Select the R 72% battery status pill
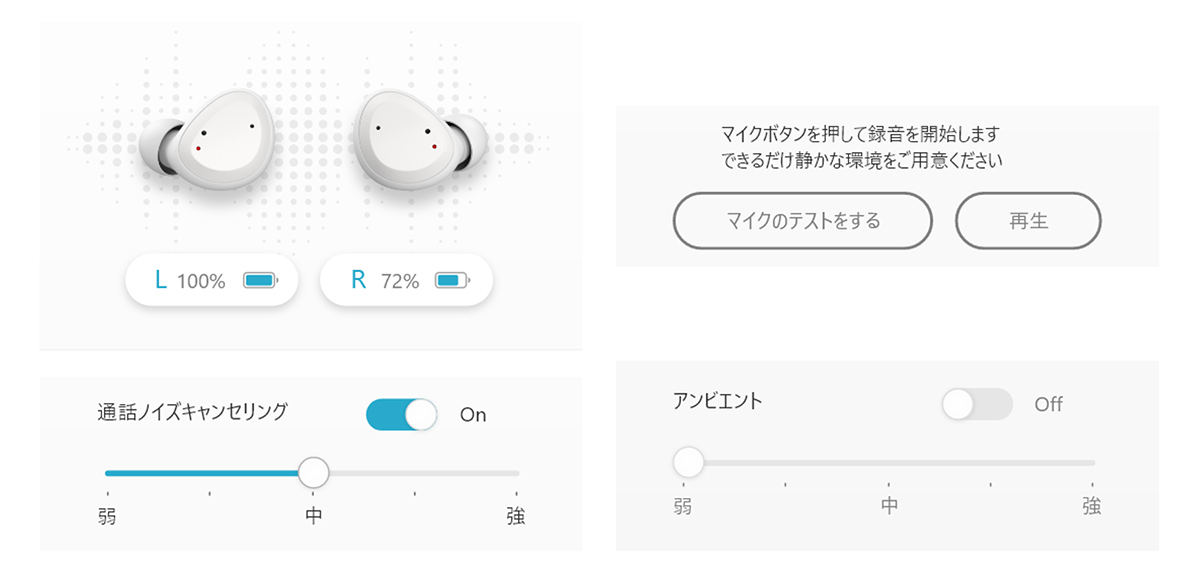 pyautogui.click(x=406, y=280)
